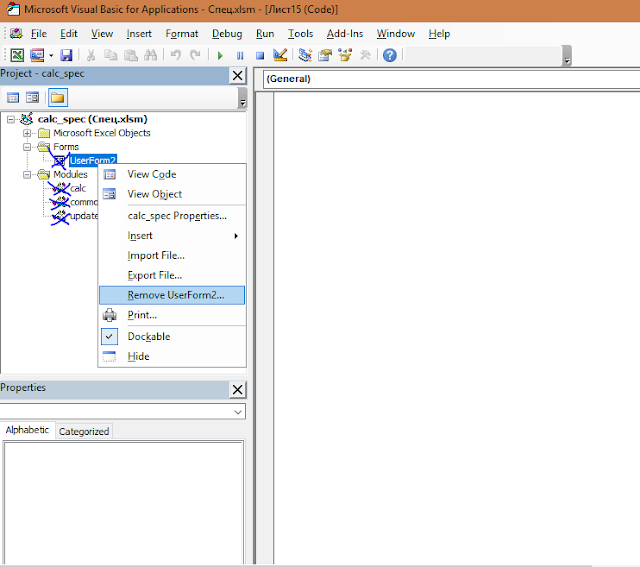Open Project Explorer toolbar icon

(x=305, y=55)
